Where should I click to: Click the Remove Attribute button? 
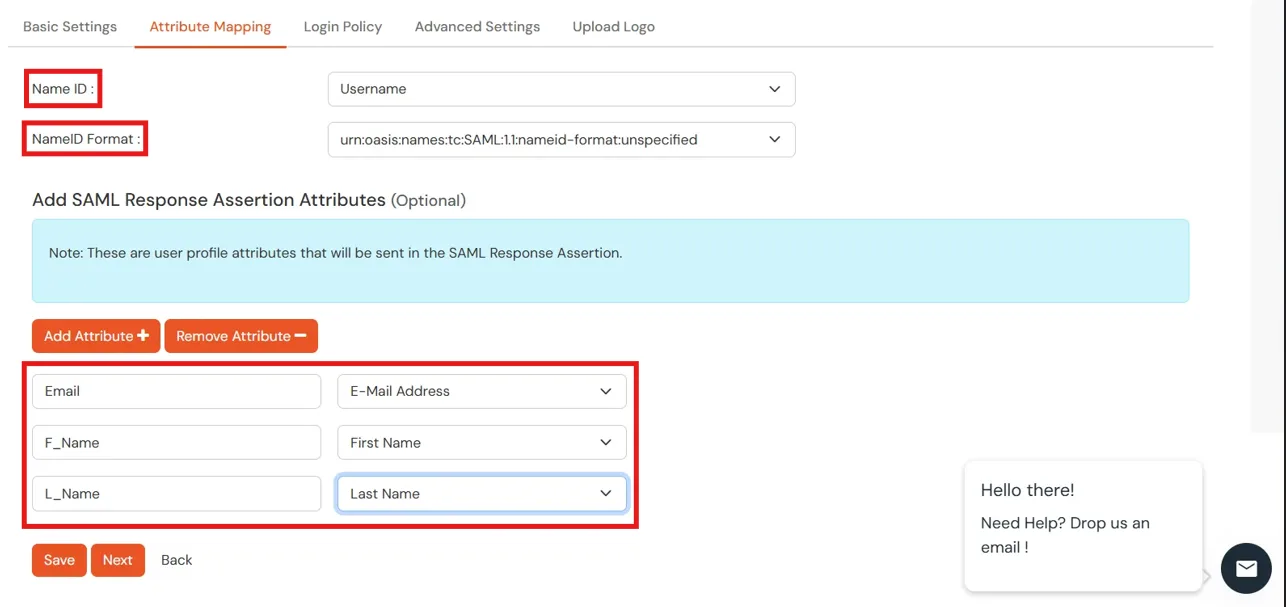click(241, 336)
